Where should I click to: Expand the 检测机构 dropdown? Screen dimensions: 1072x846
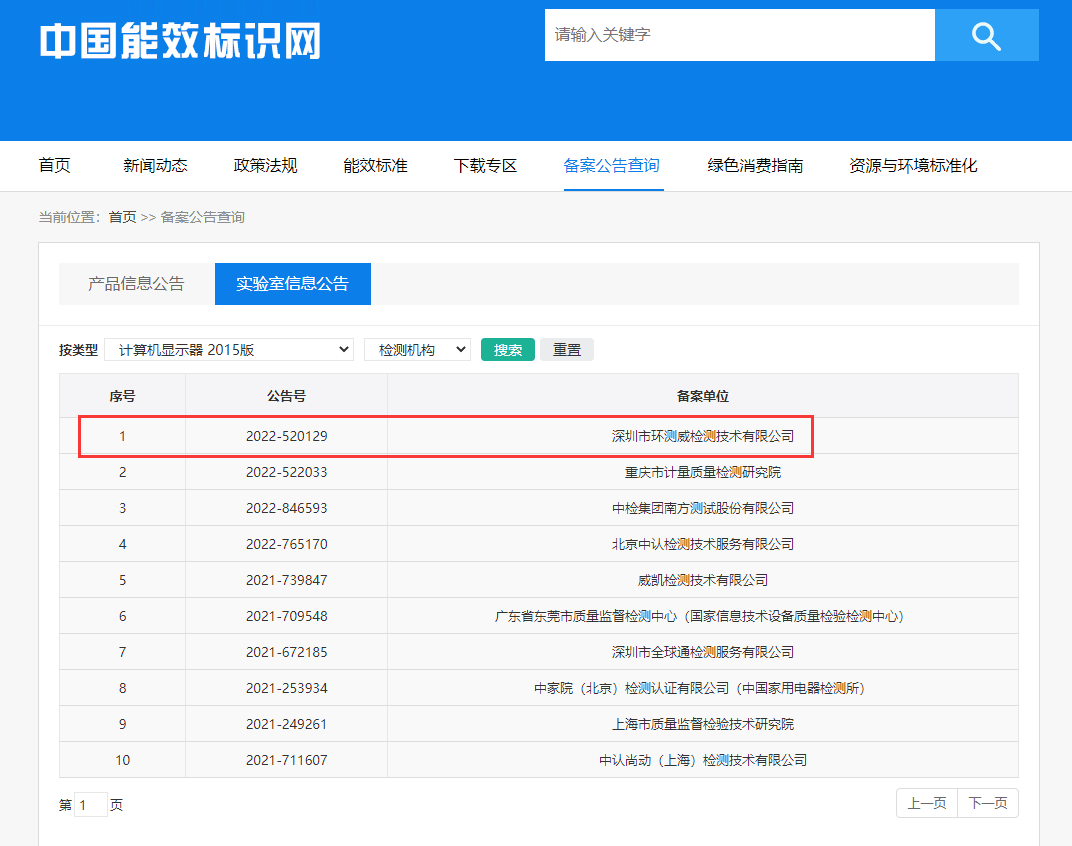point(417,349)
